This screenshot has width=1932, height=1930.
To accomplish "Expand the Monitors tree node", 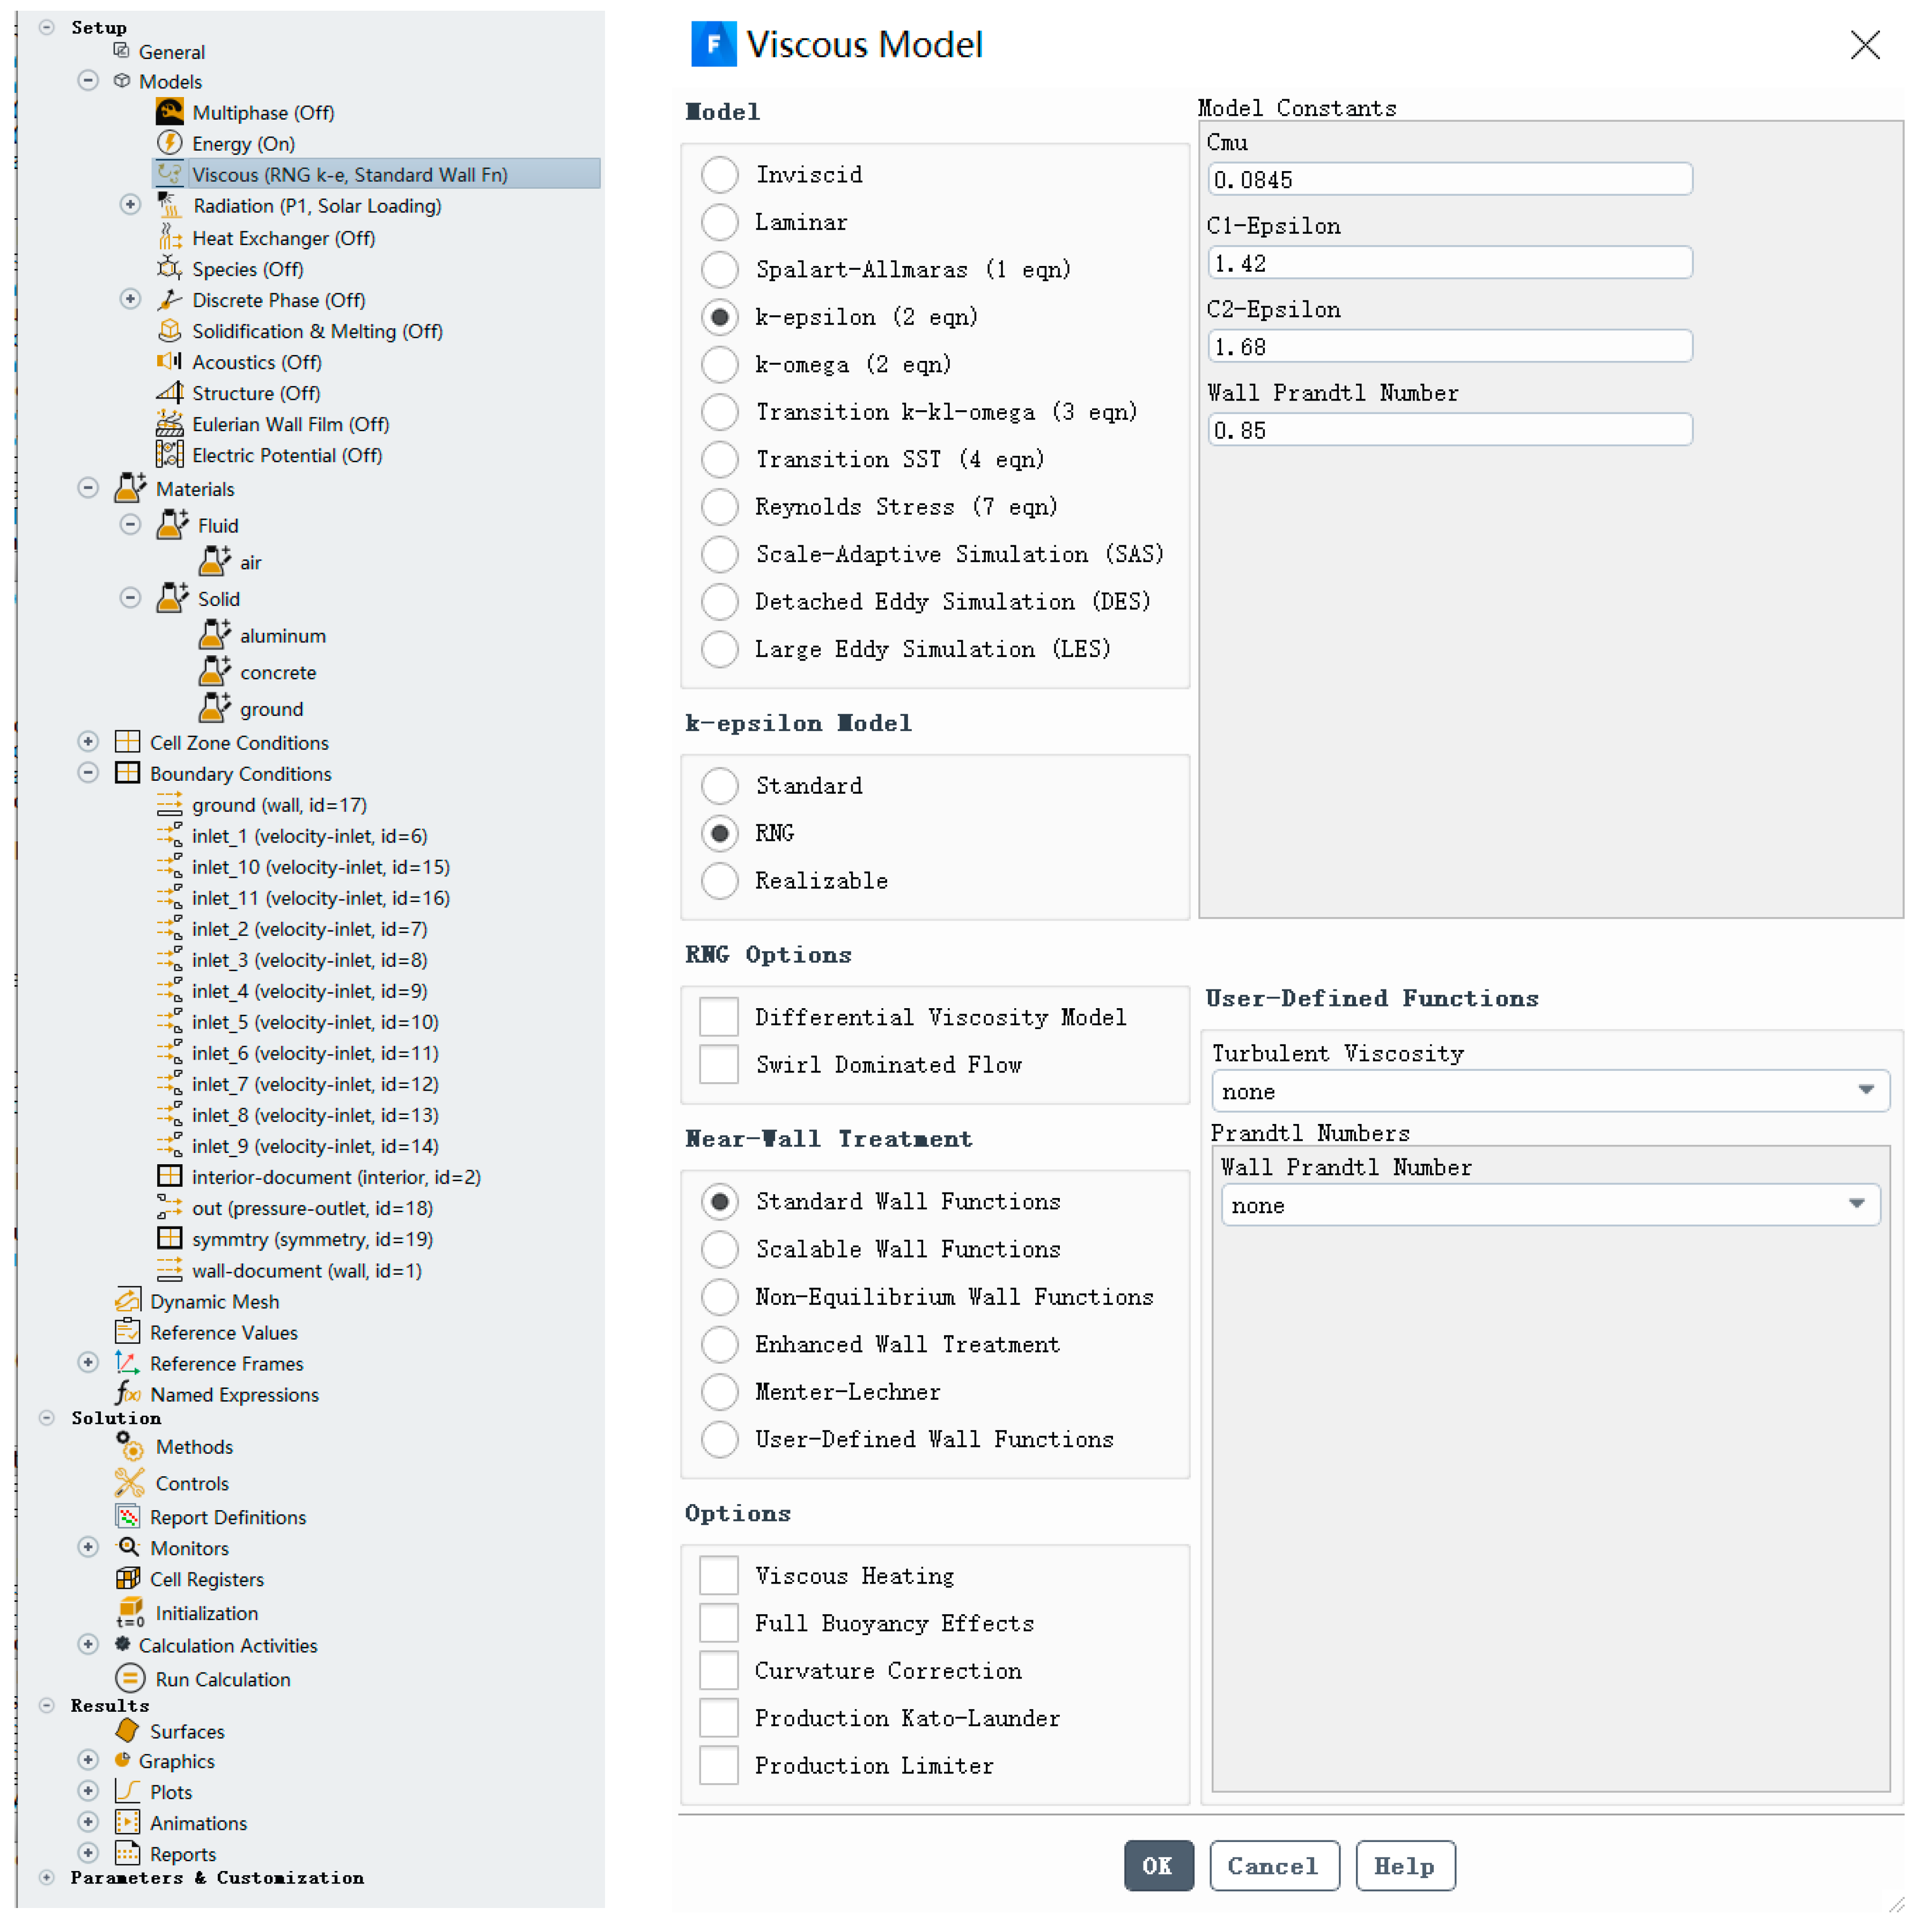I will 88,1546.
